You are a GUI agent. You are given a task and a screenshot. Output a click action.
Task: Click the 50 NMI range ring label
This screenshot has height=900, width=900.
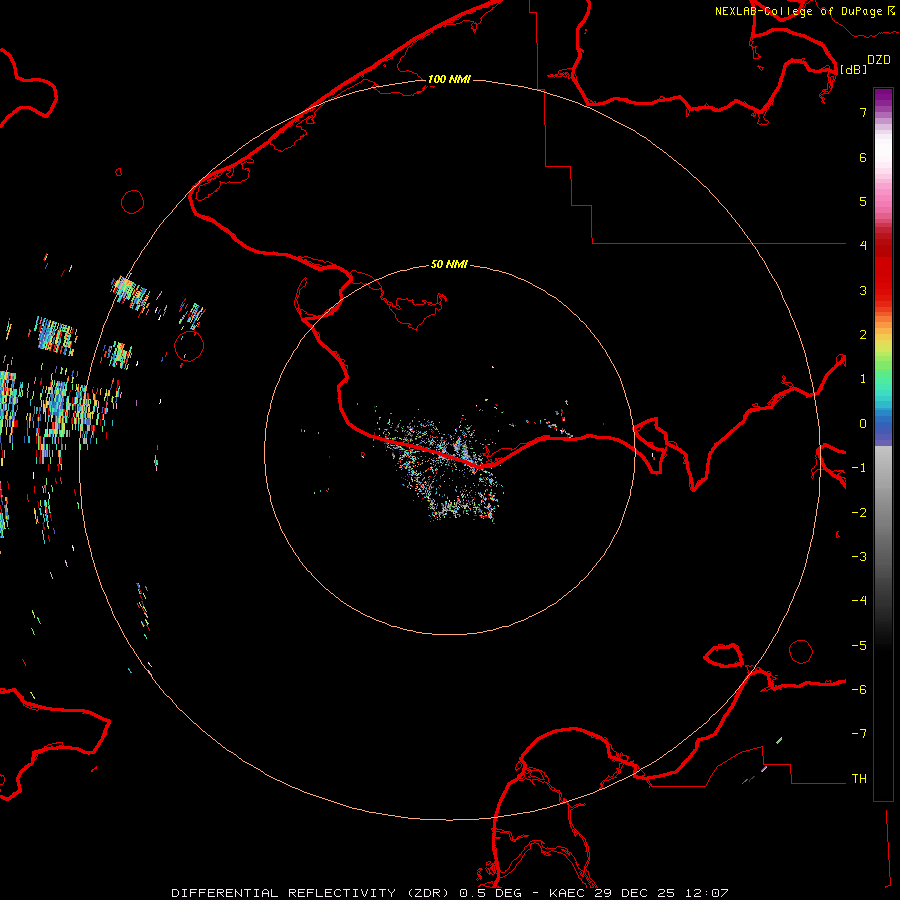tap(449, 264)
